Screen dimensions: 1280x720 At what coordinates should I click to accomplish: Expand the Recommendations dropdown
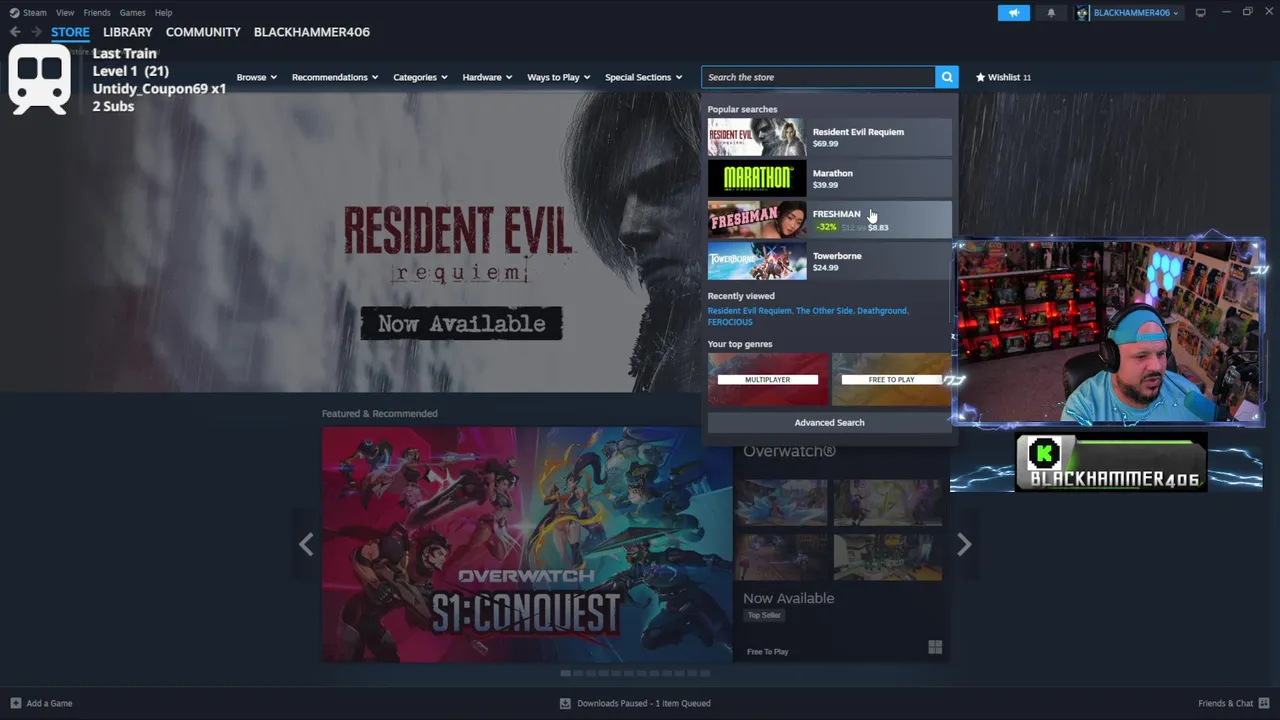point(335,77)
